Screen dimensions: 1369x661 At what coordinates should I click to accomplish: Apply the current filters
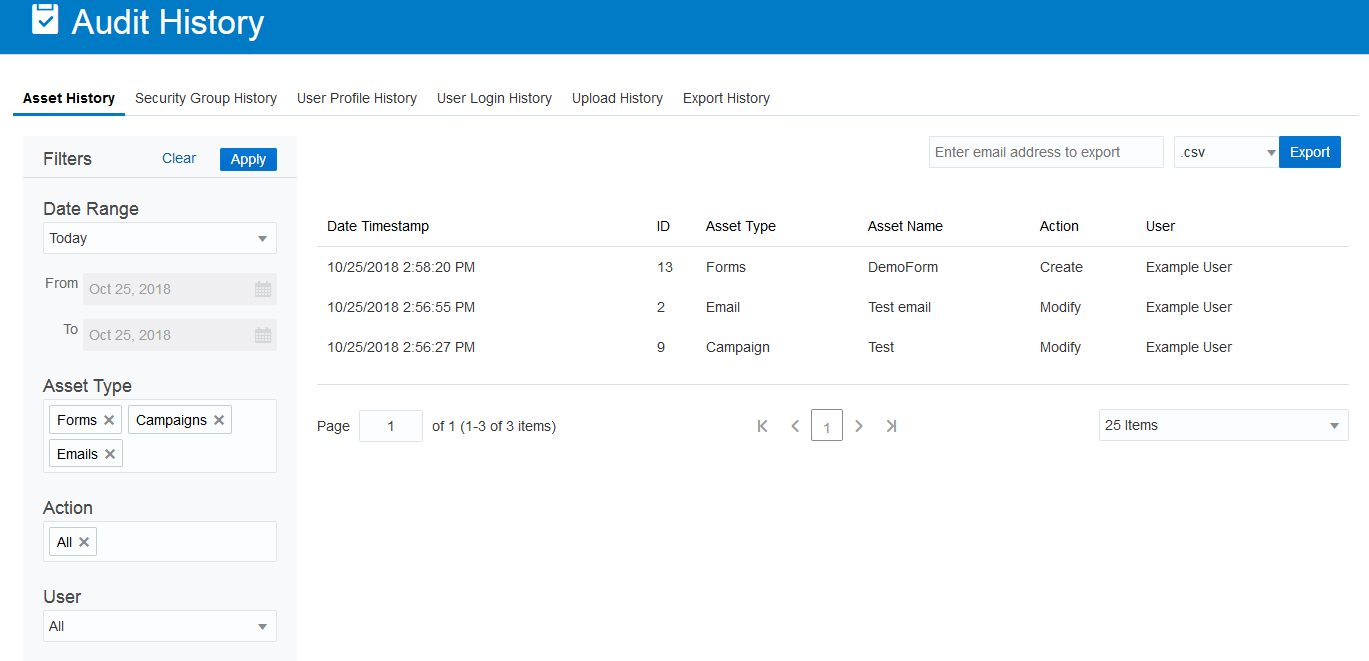[x=247, y=159]
